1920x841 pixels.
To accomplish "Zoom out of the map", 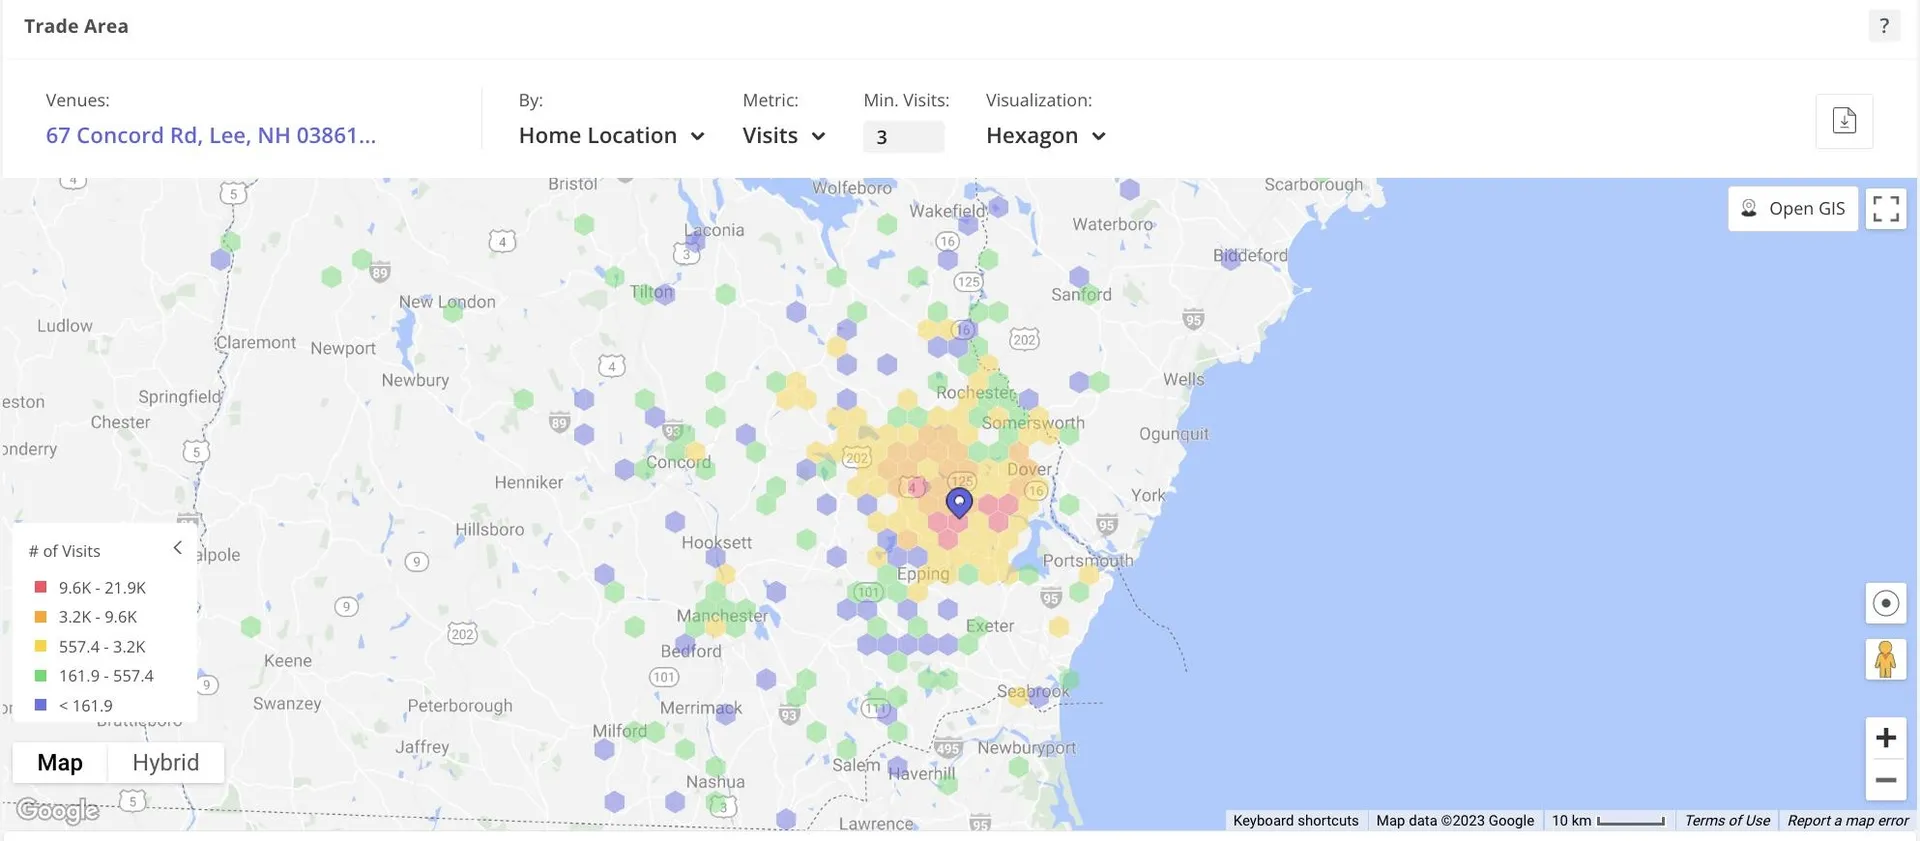I will 1885,780.
